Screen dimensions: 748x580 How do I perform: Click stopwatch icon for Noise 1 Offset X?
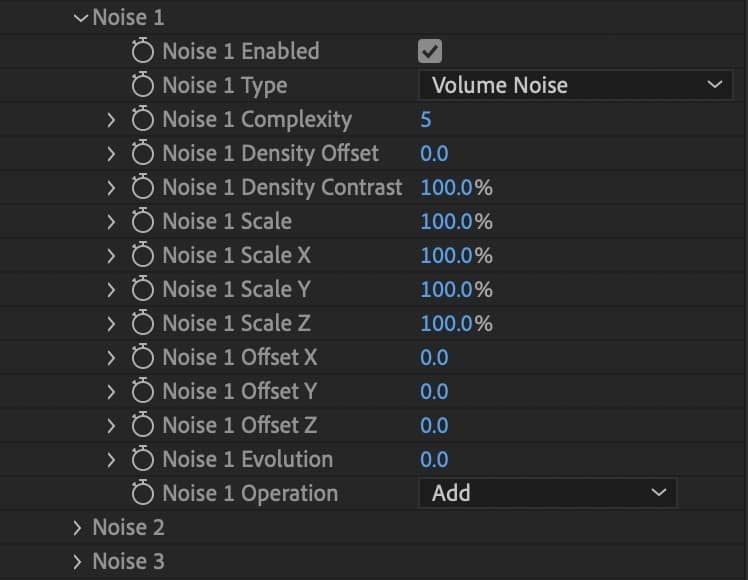144,357
